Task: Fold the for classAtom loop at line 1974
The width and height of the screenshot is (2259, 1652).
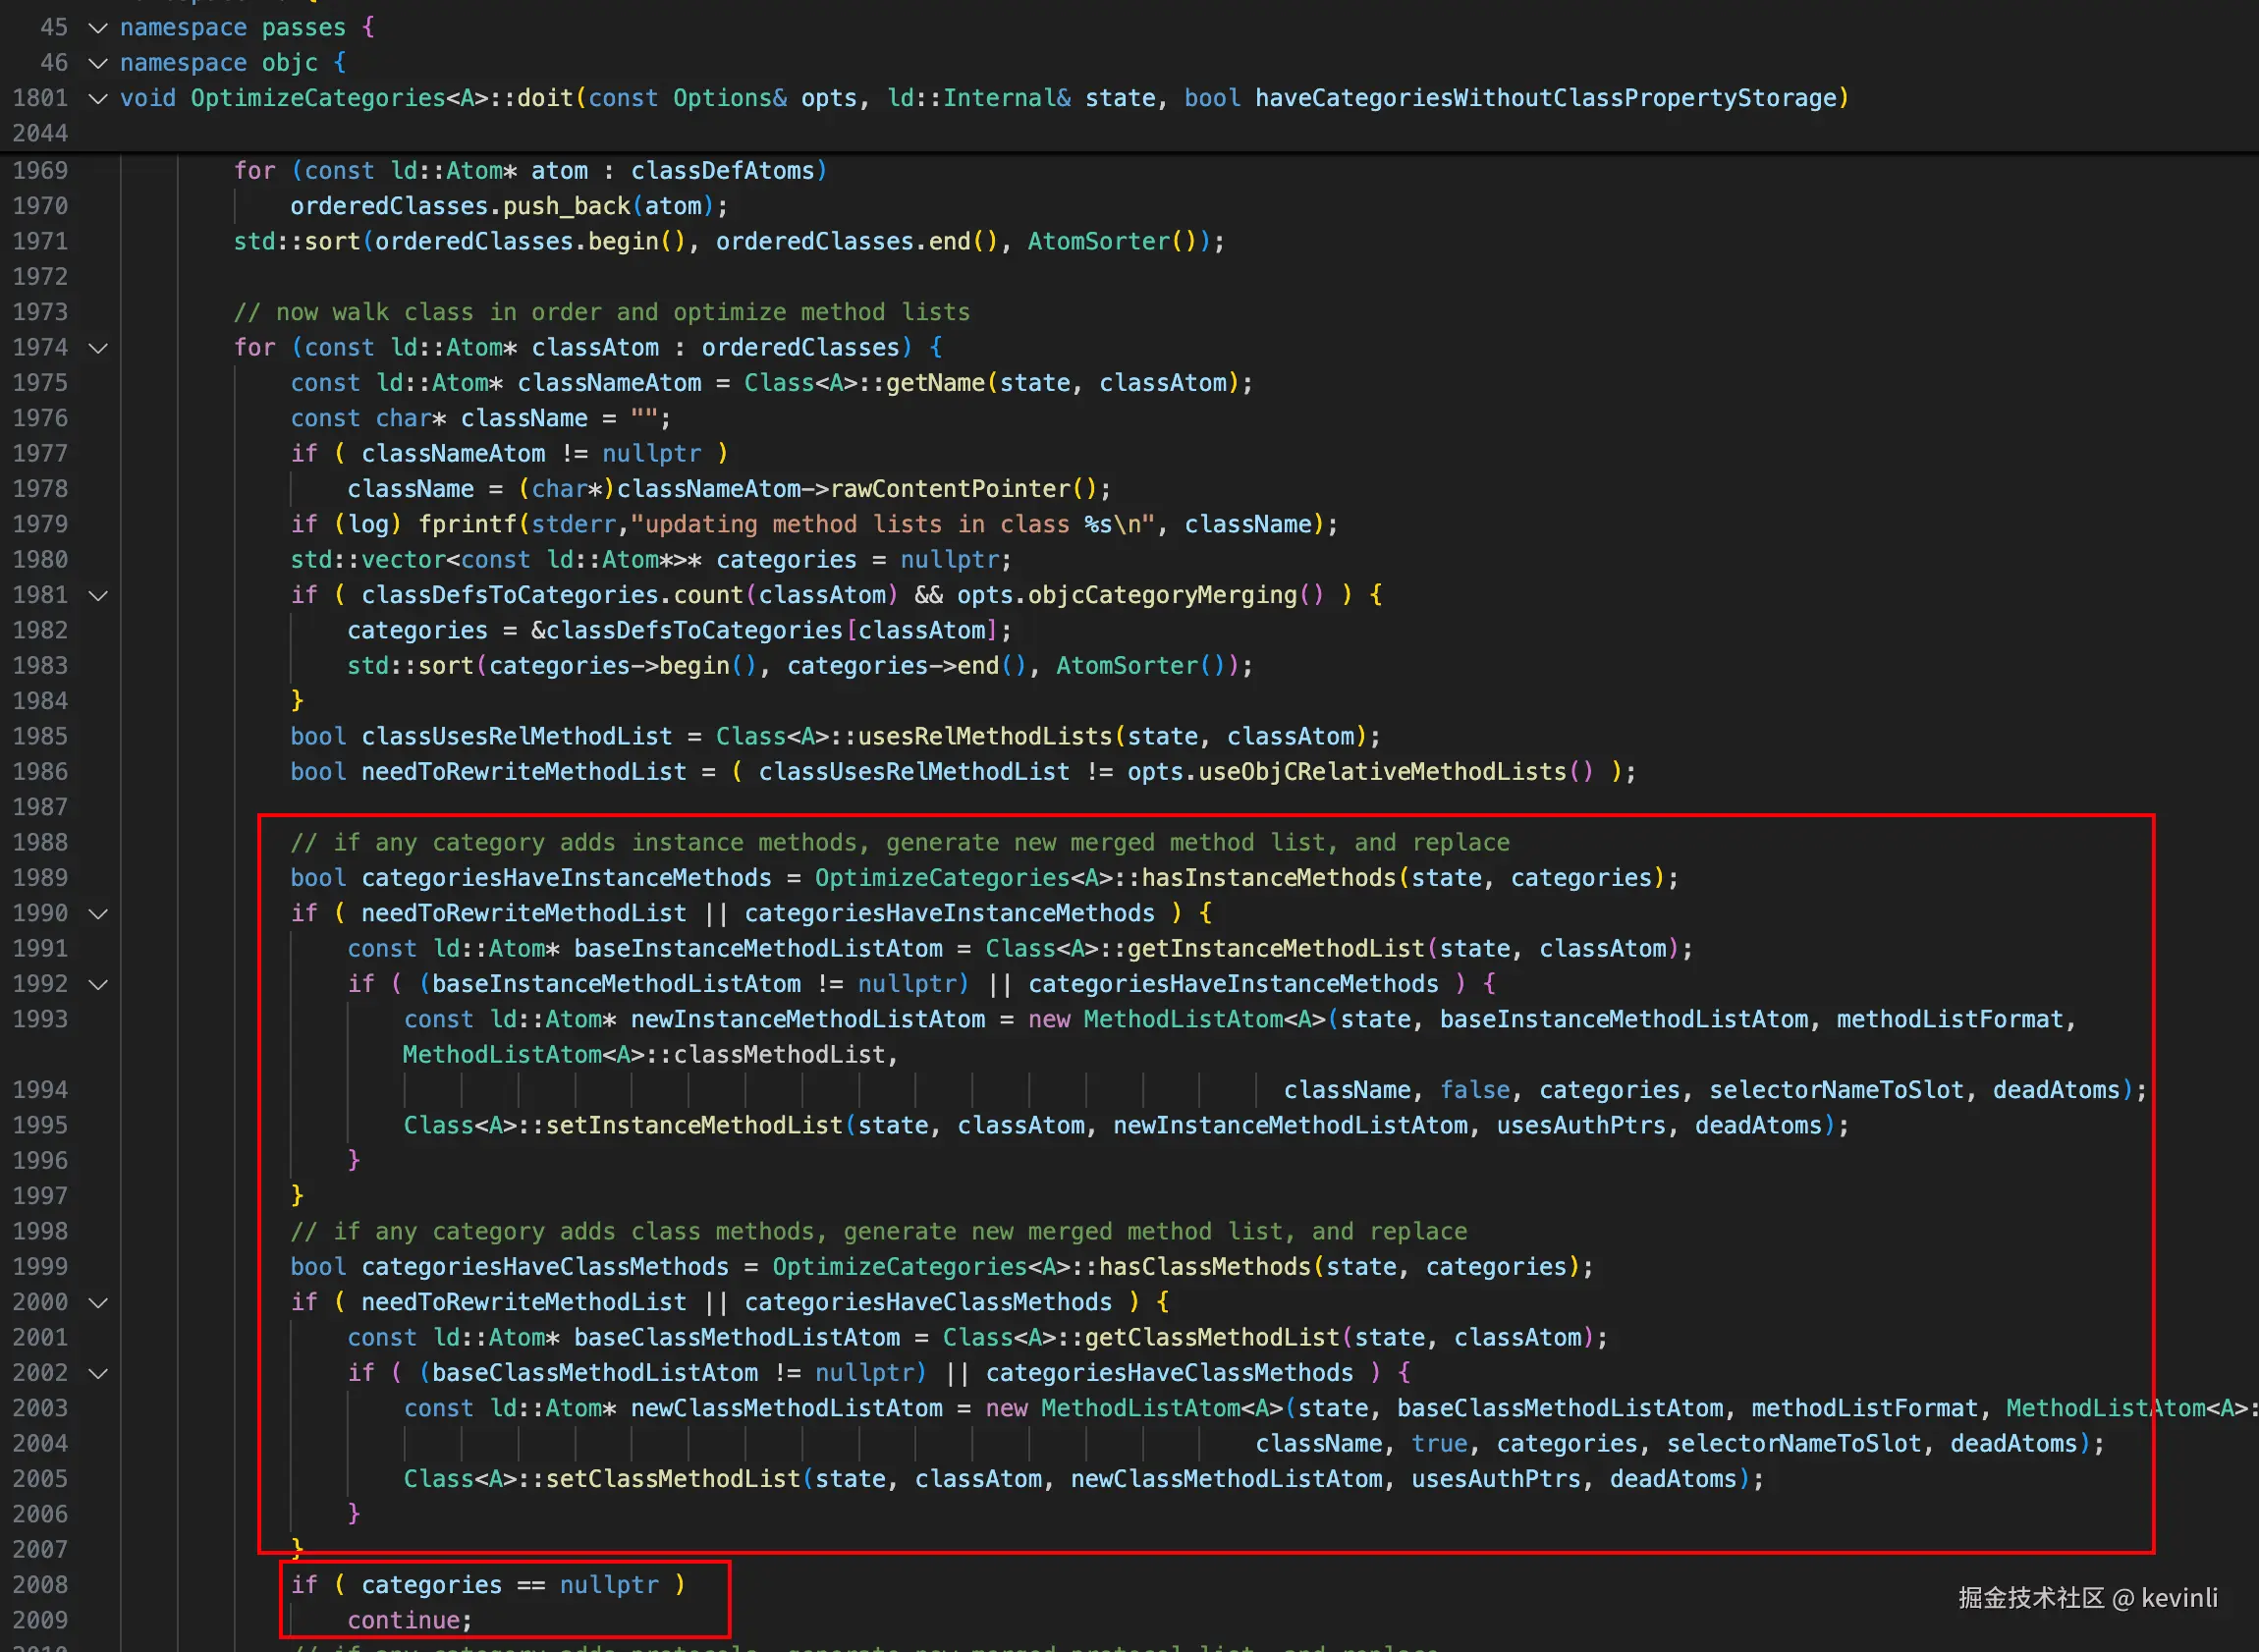Action: click(x=98, y=348)
